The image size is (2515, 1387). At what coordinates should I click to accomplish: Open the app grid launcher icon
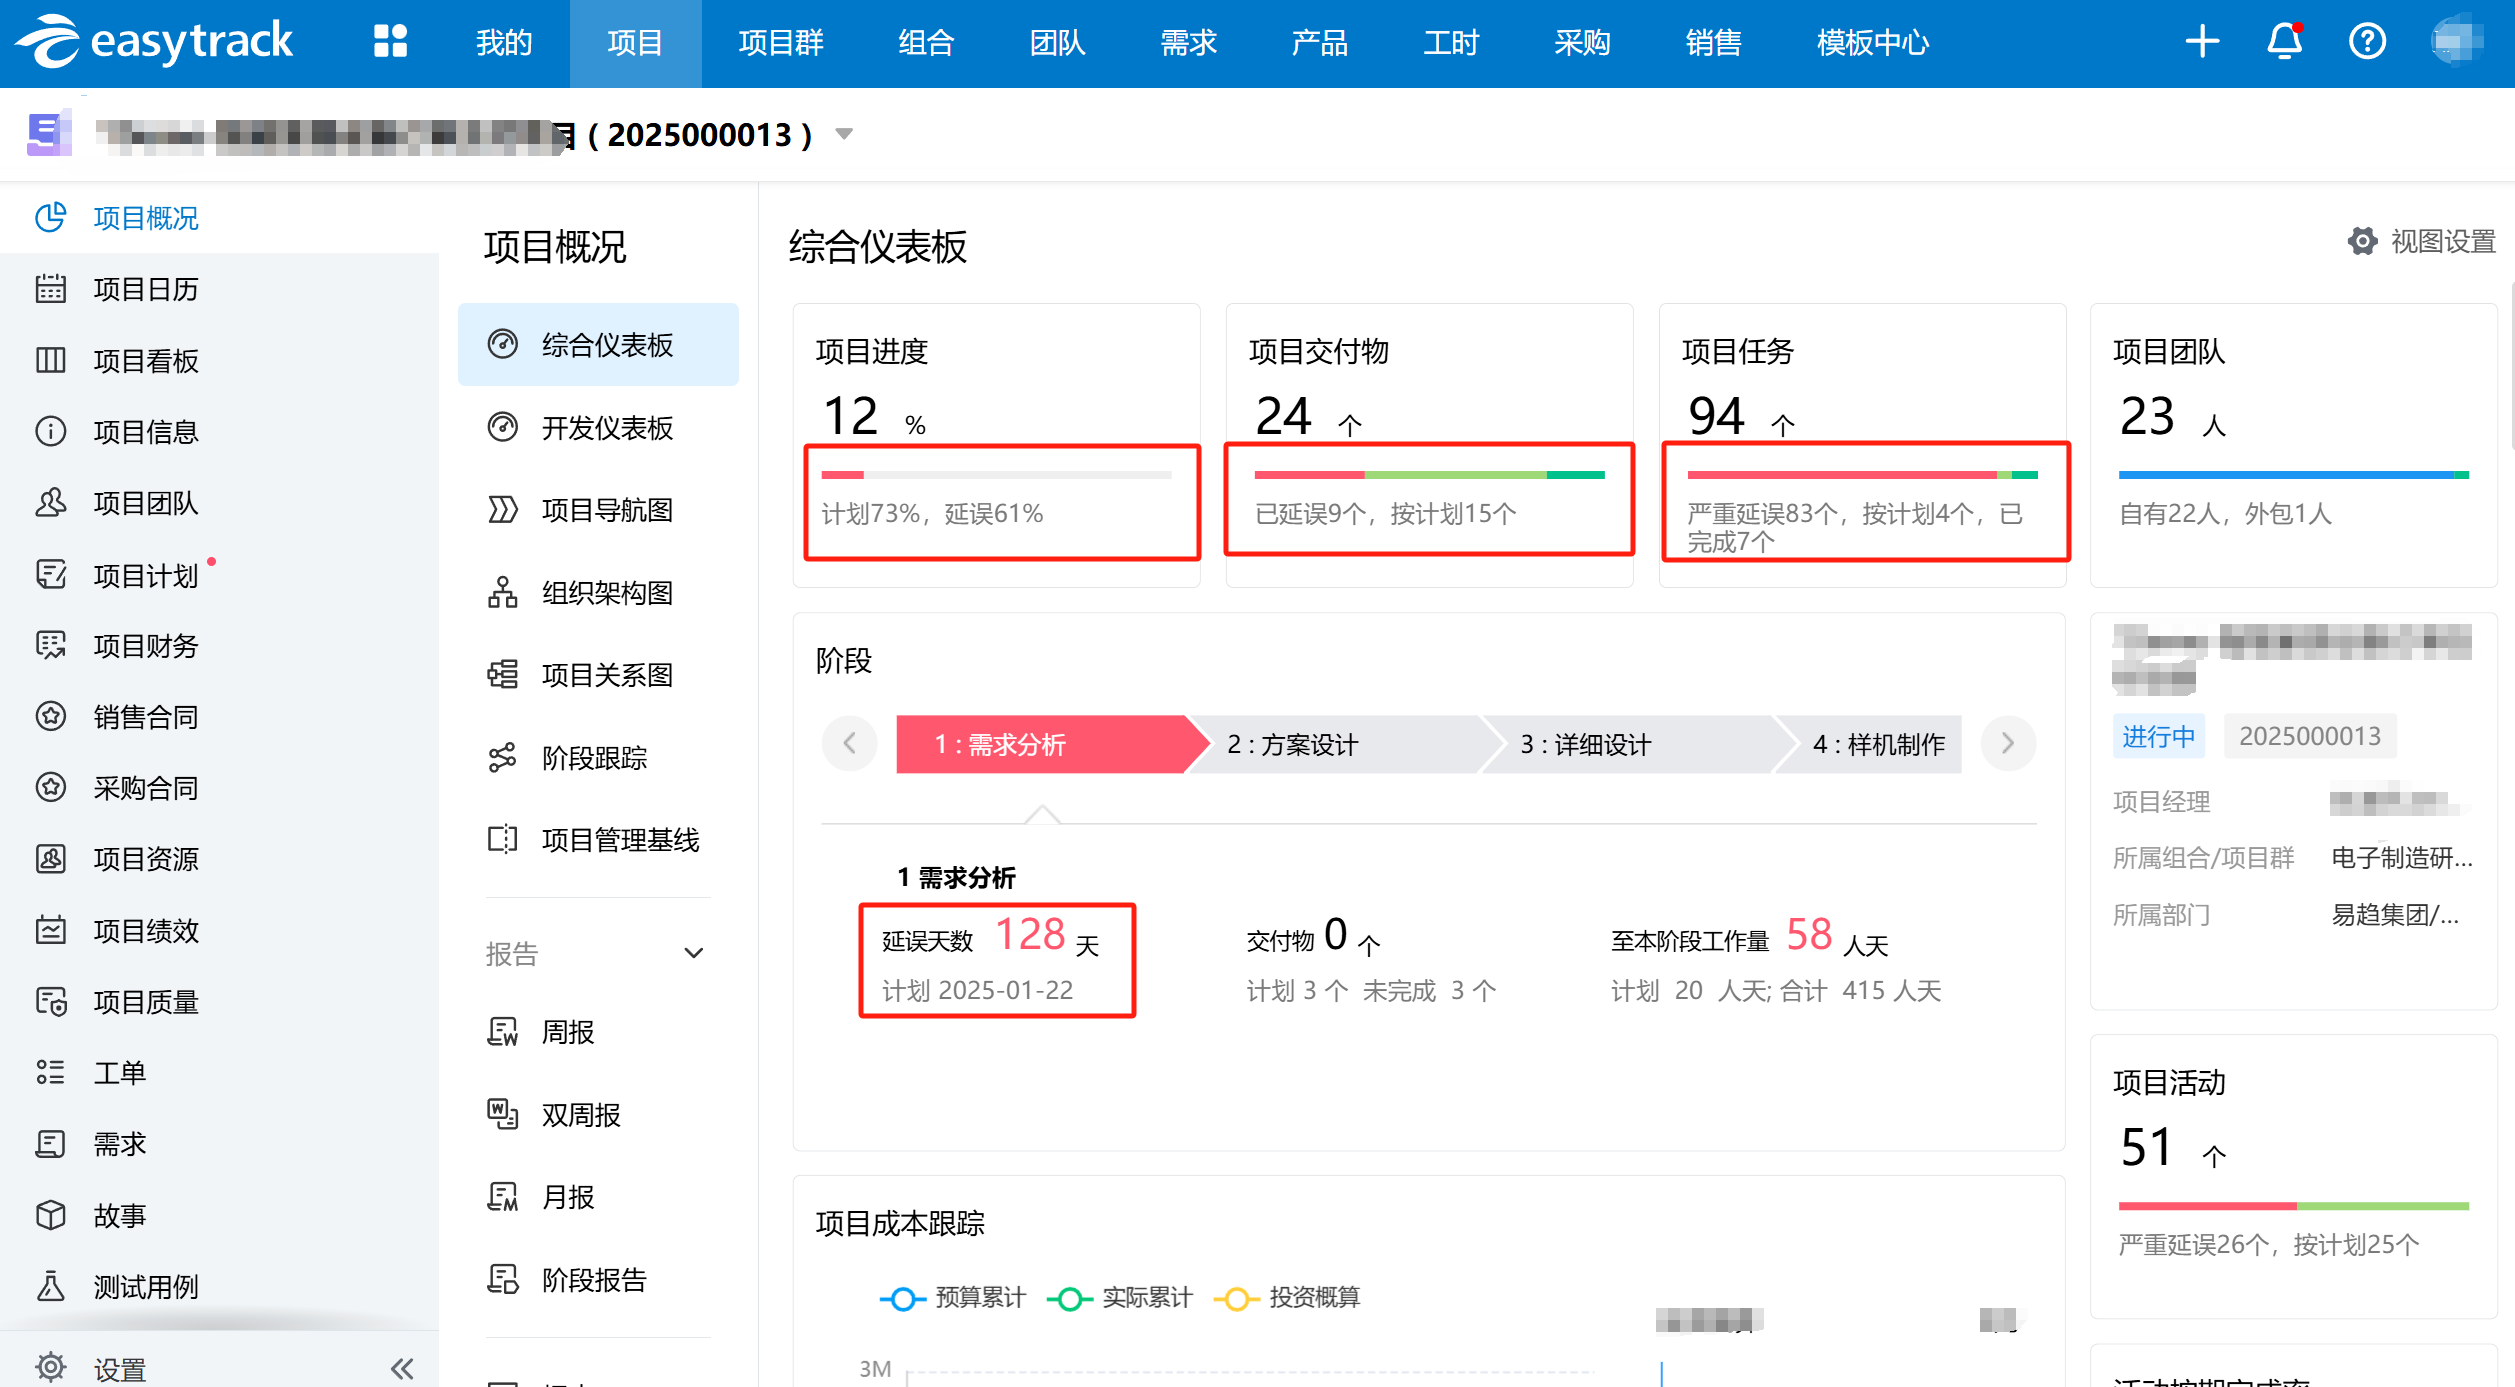click(x=390, y=42)
